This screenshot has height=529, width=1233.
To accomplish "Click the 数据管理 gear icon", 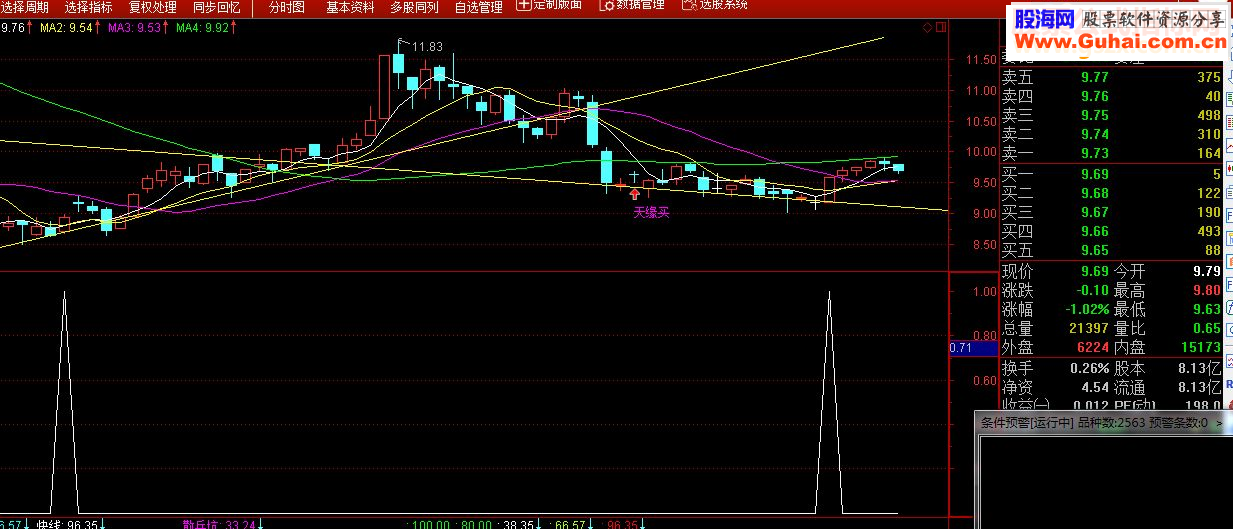I will [x=606, y=5].
